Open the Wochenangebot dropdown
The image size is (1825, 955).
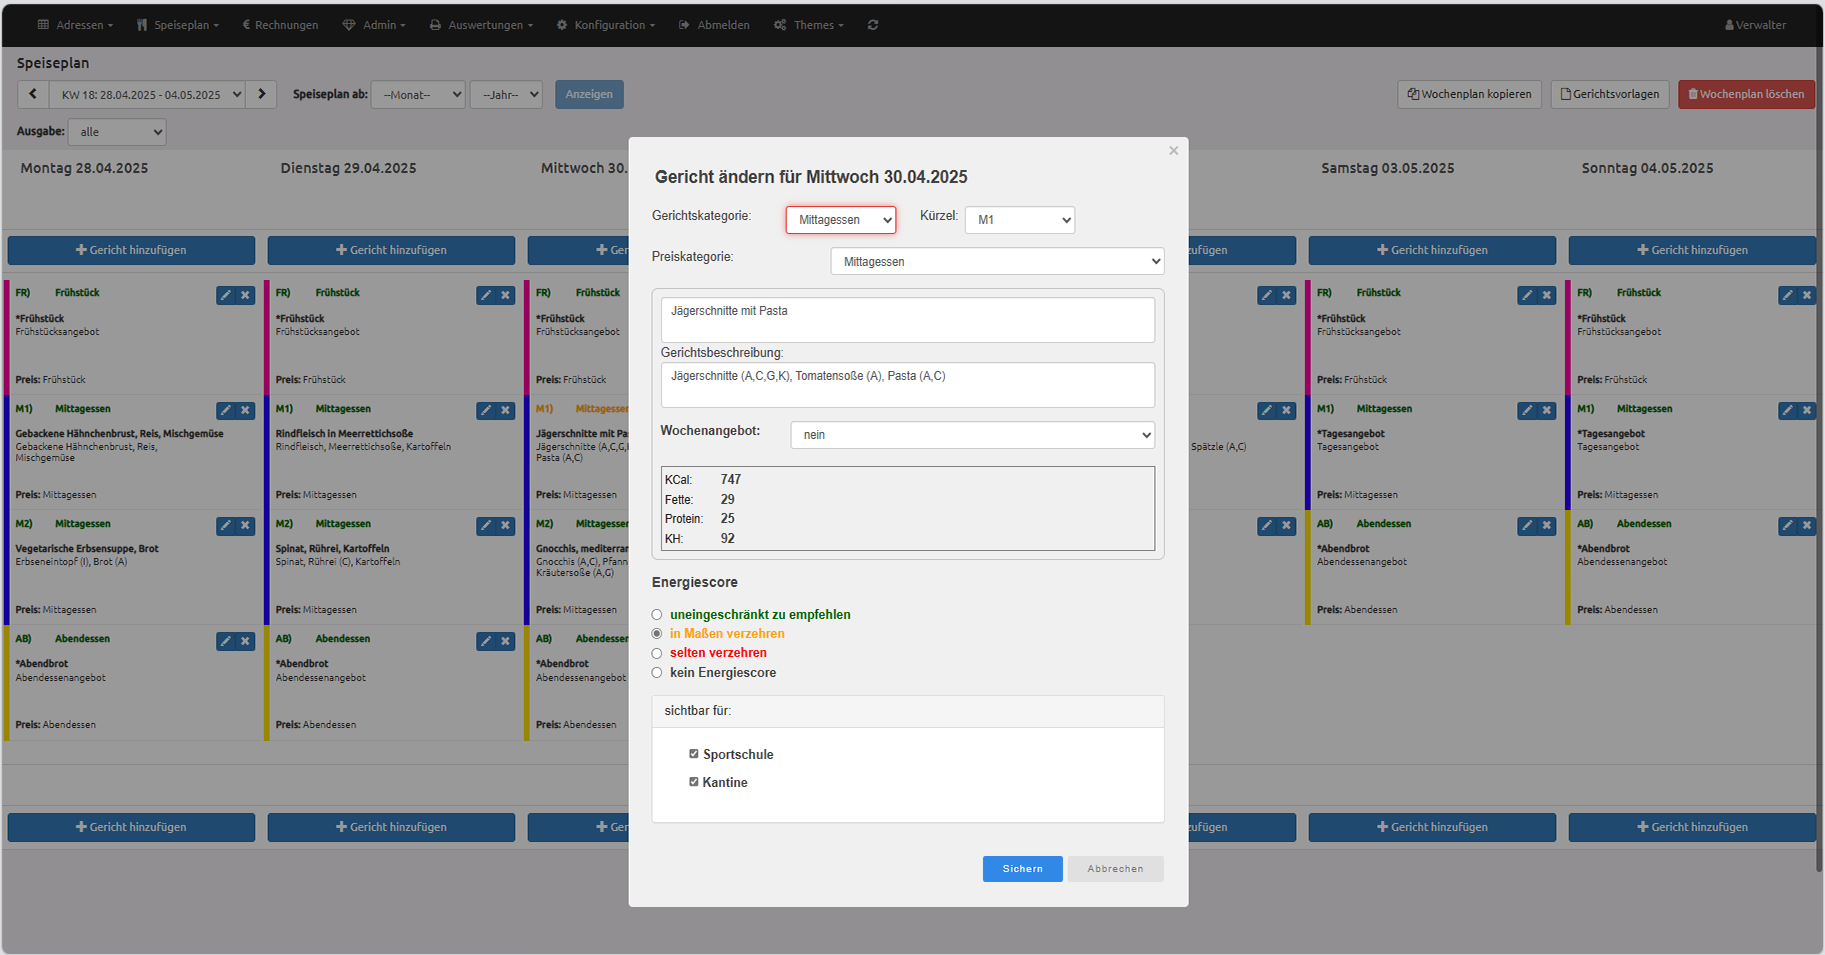[x=972, y=435]
